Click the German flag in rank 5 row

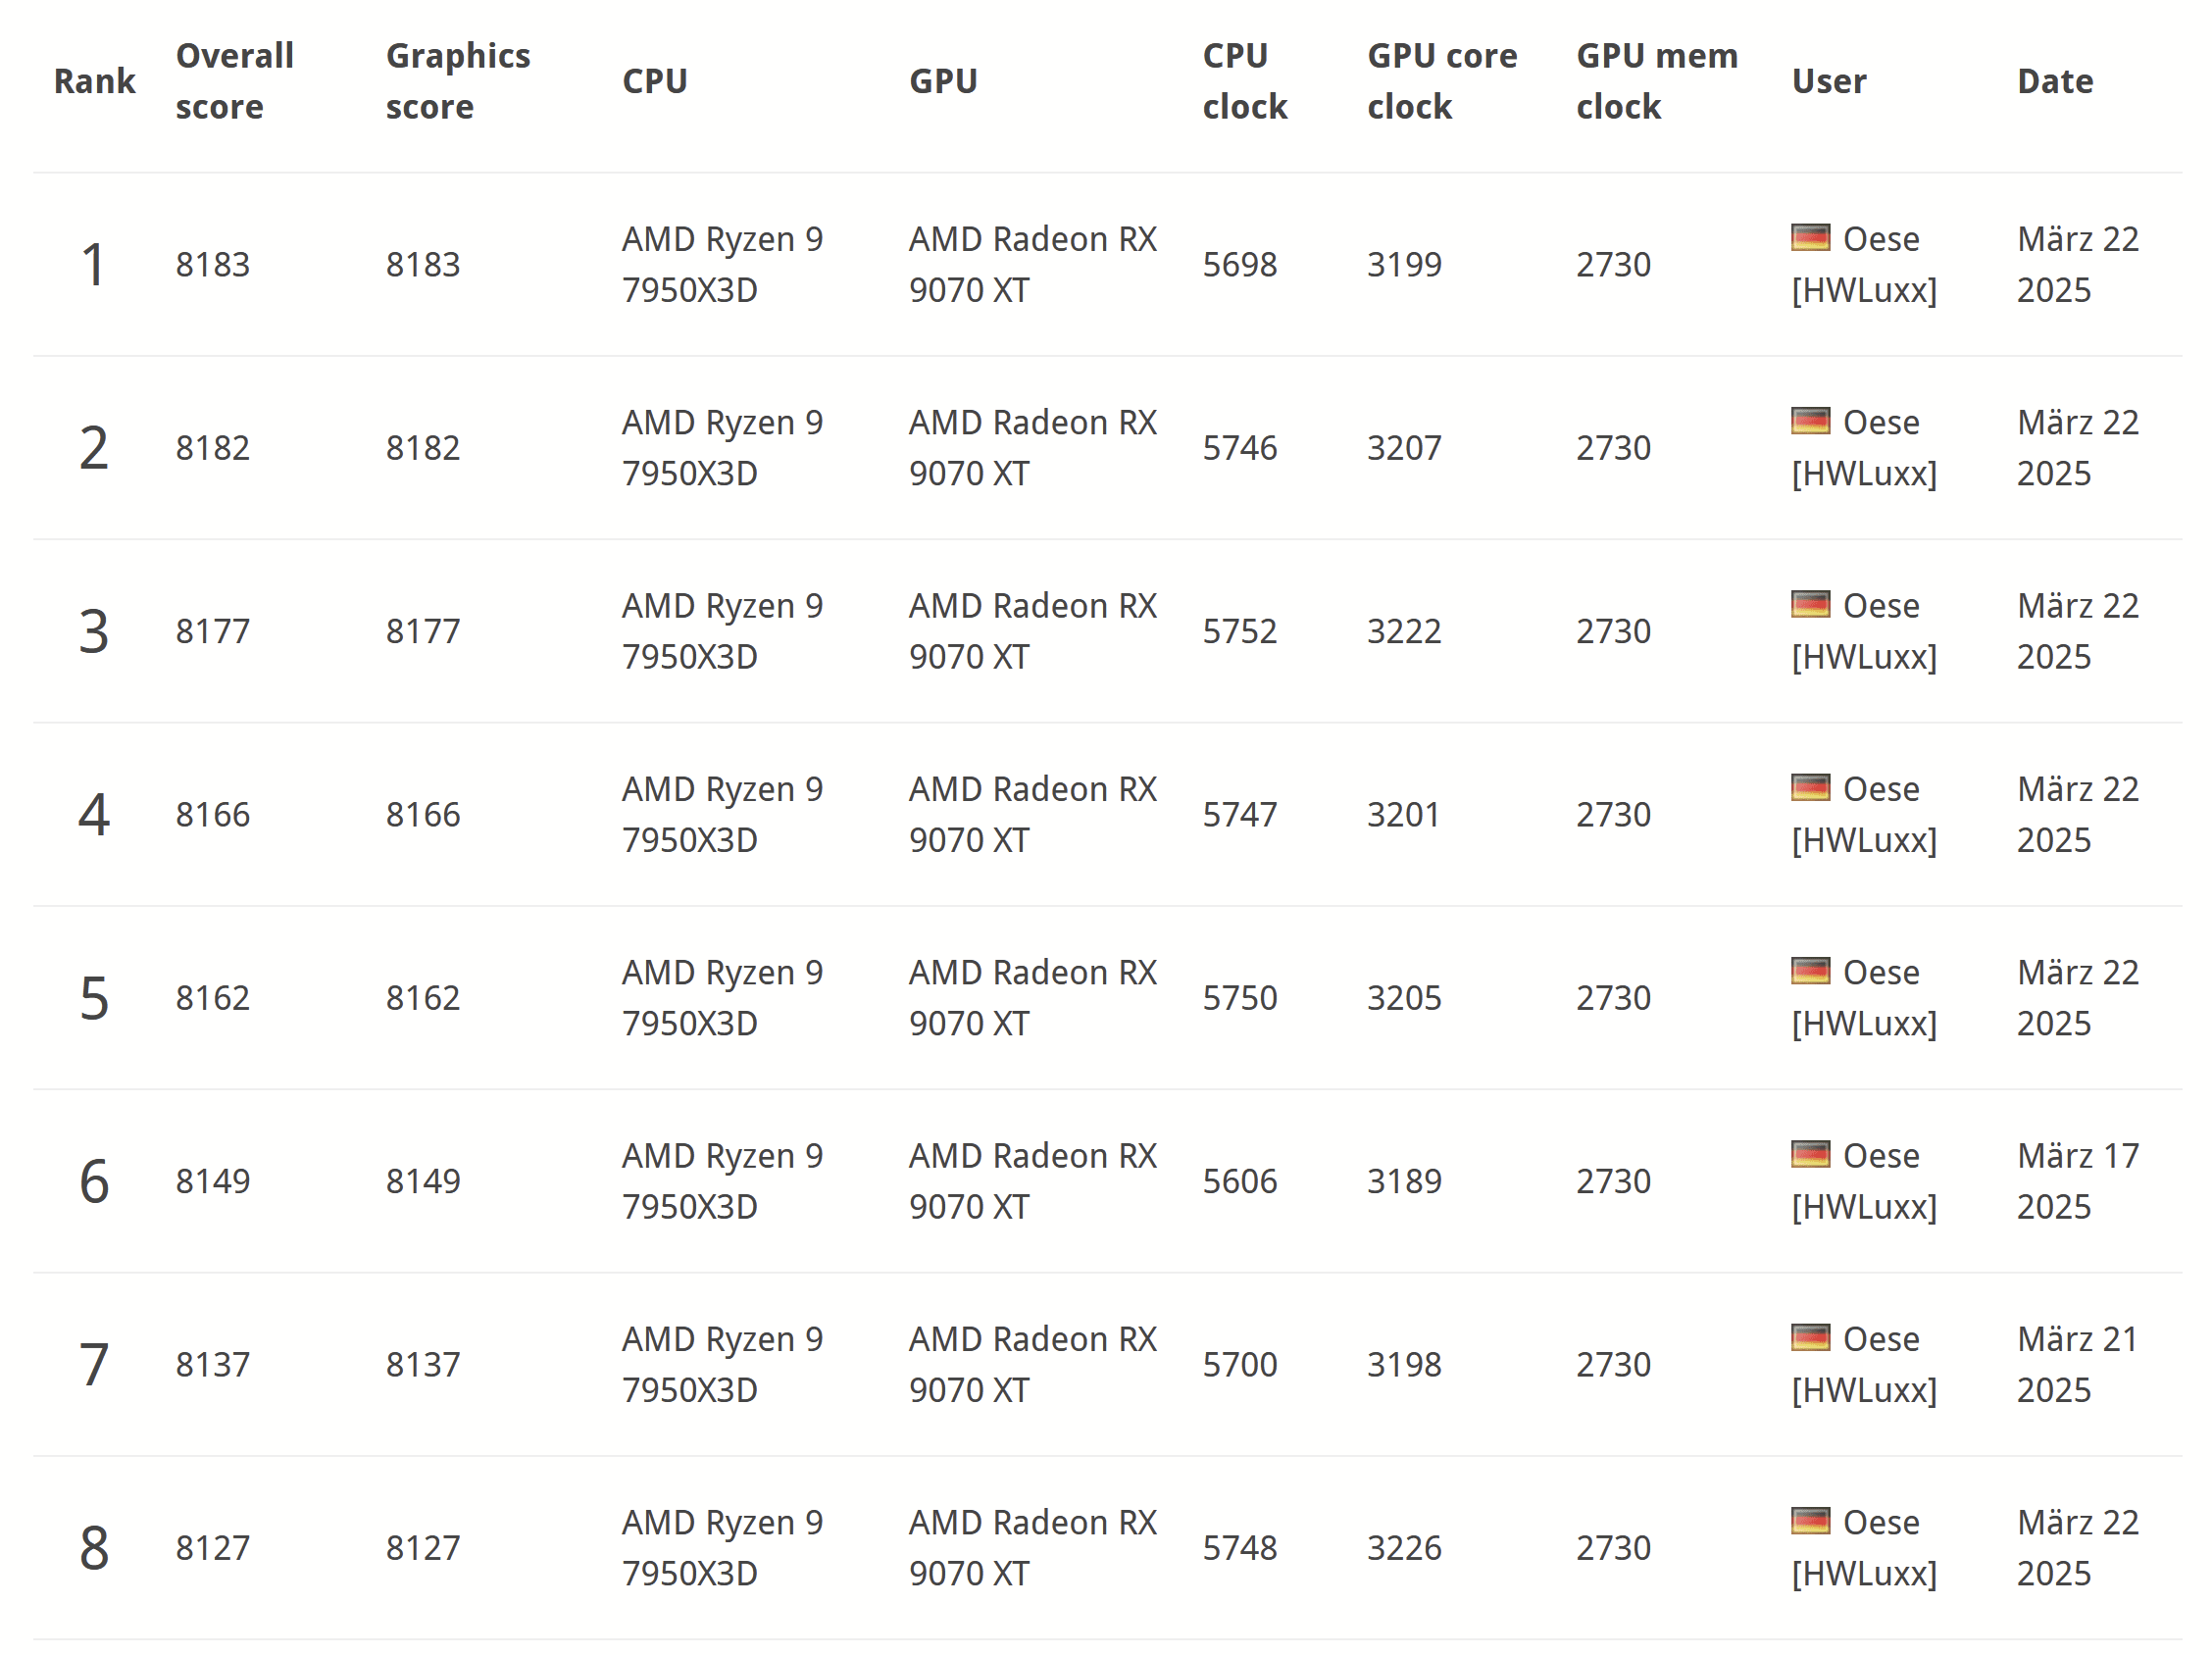coord(1810,971)
